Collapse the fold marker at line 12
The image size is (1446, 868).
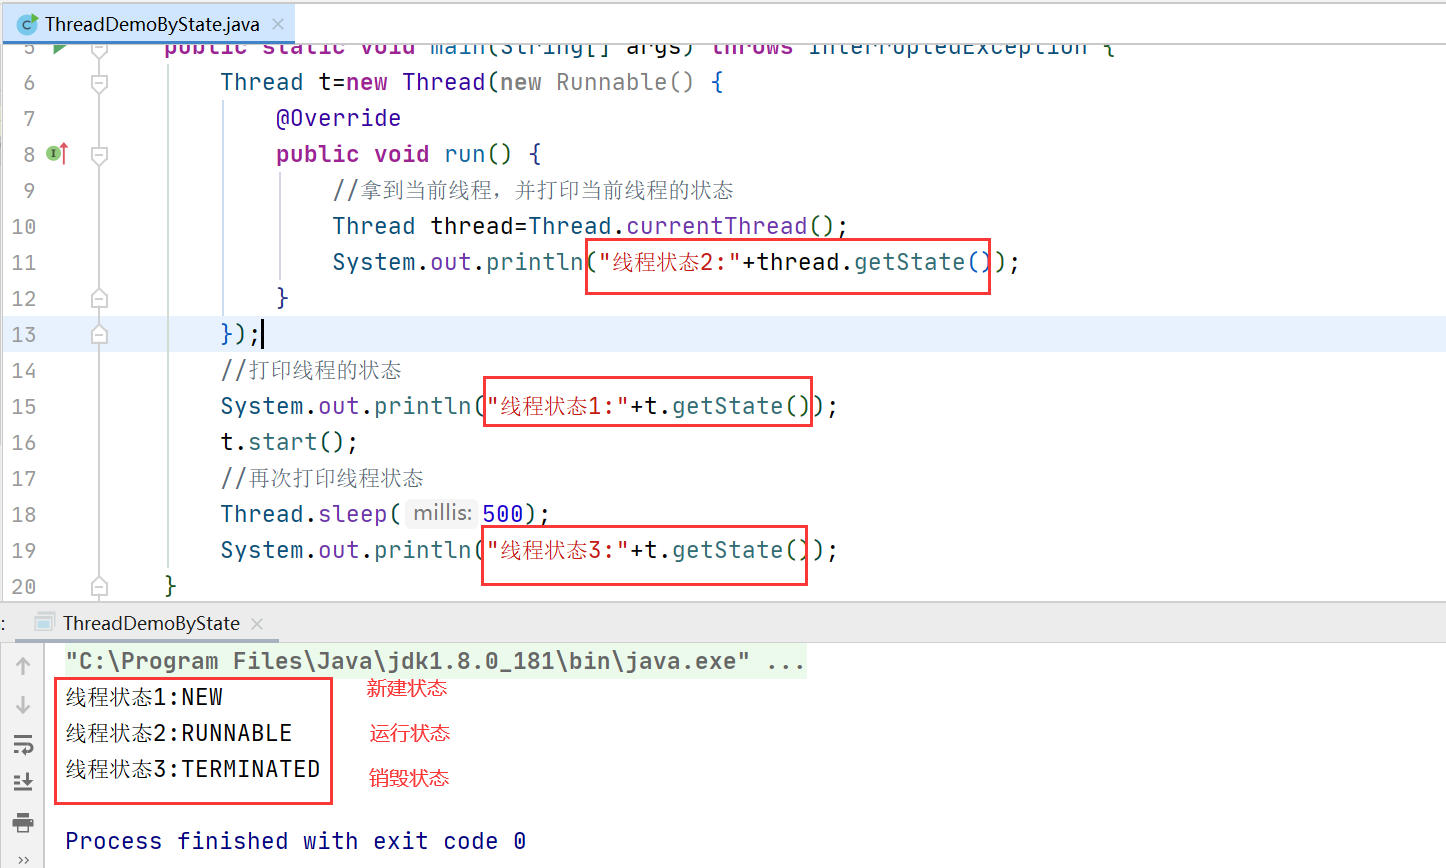point(99,298)
